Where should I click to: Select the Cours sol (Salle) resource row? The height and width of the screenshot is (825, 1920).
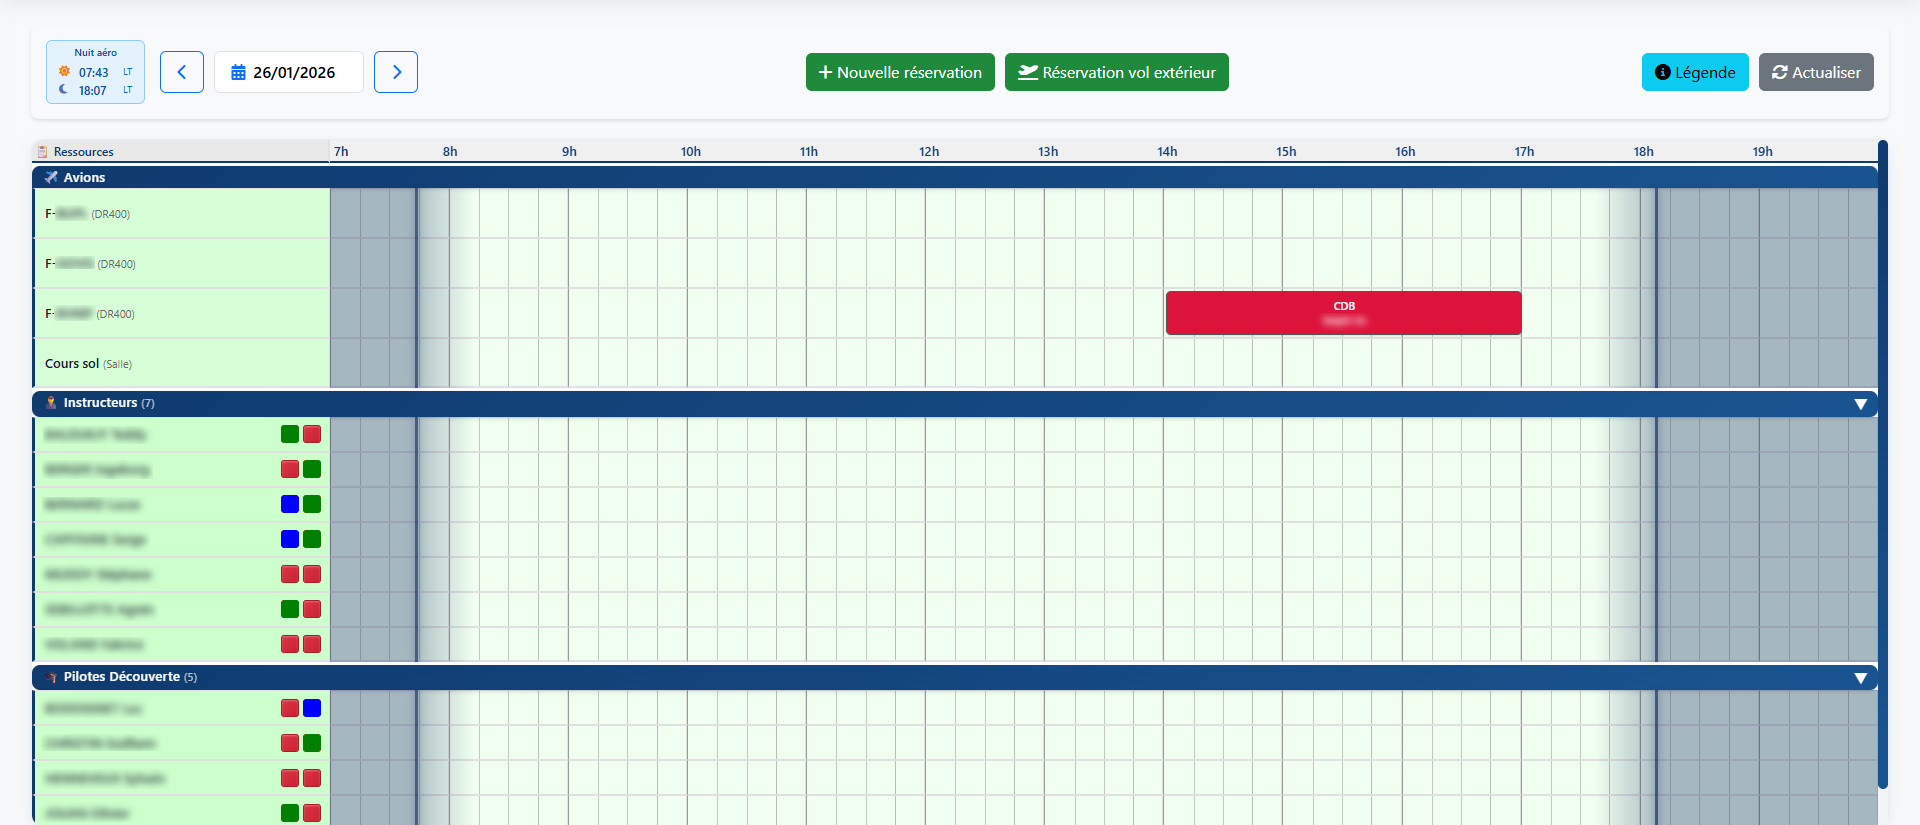88,364
